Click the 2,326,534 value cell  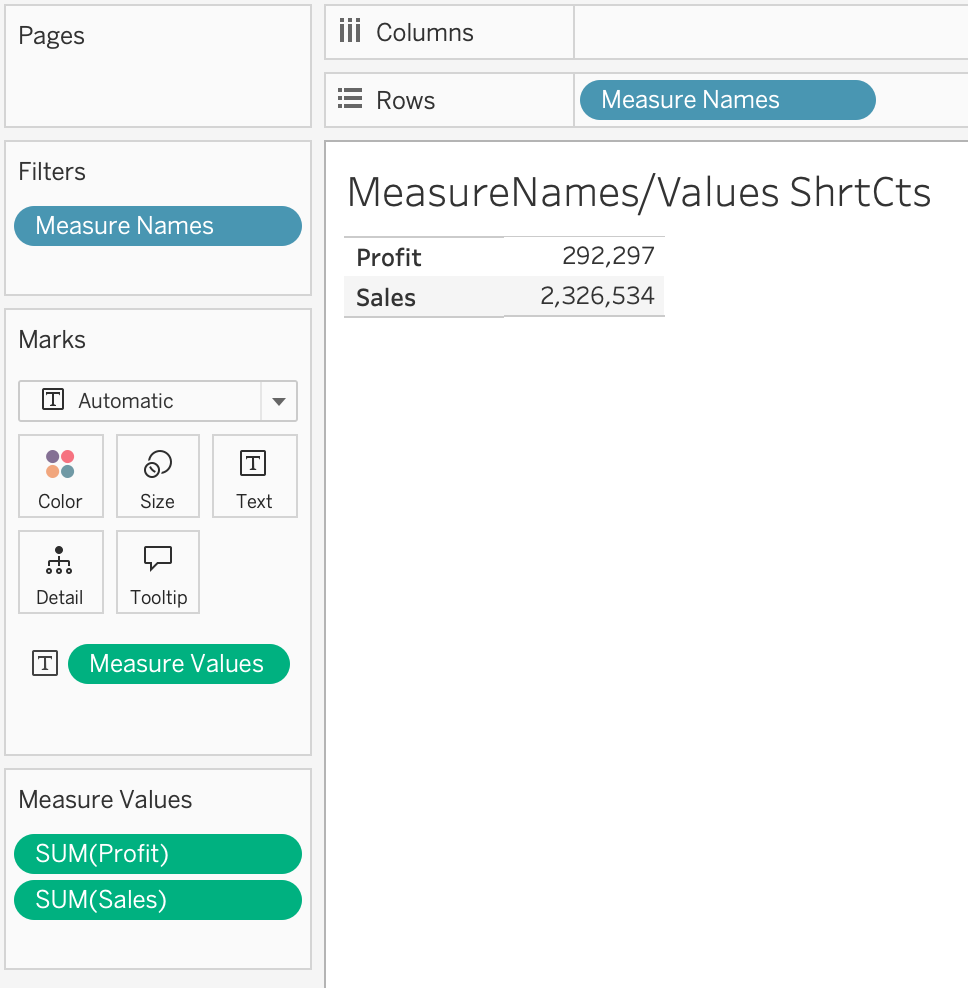584,296
